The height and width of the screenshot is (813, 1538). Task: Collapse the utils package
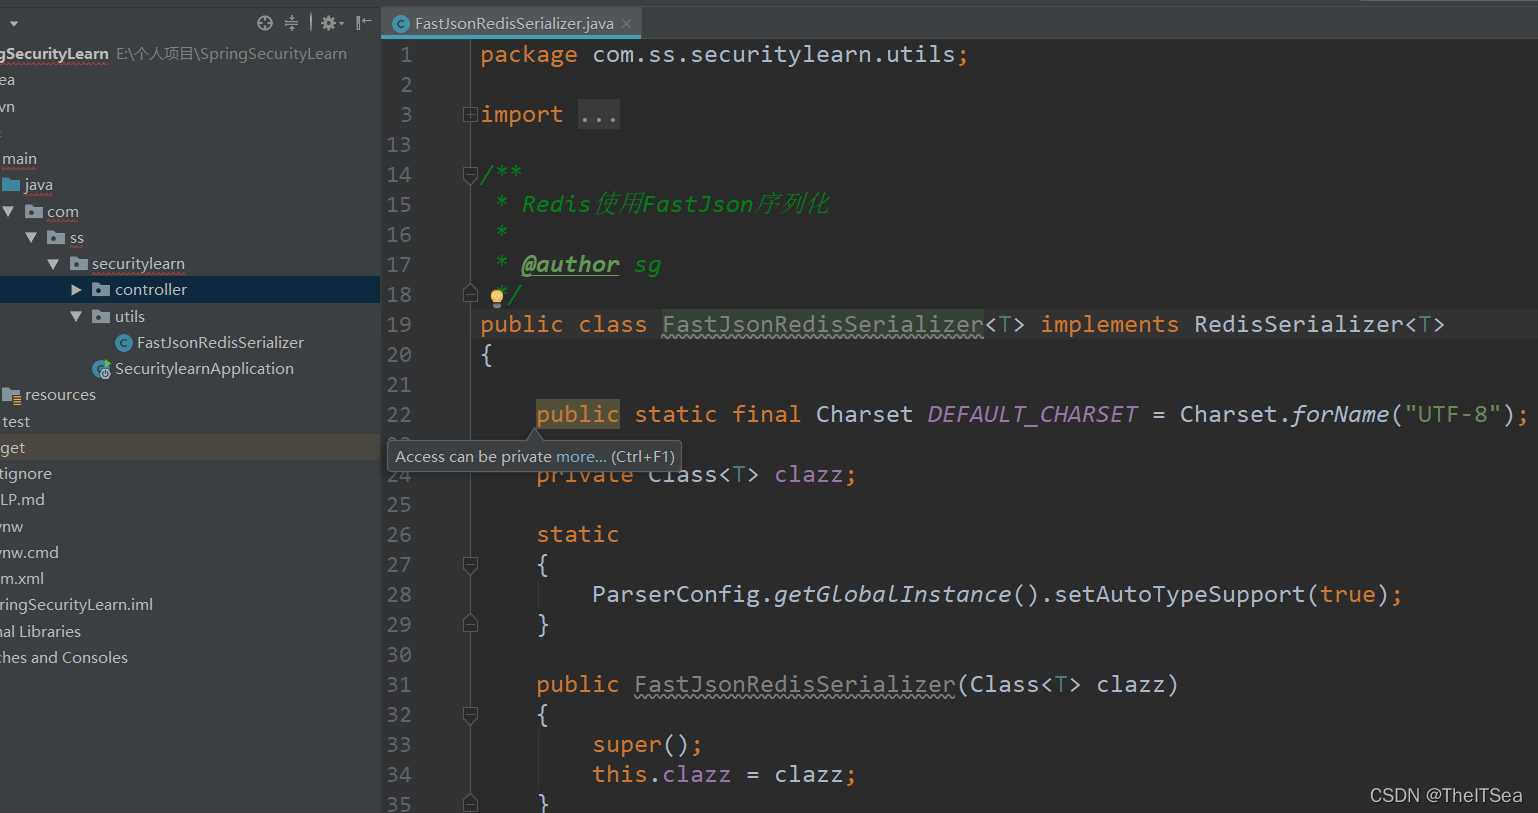[76, 316]
